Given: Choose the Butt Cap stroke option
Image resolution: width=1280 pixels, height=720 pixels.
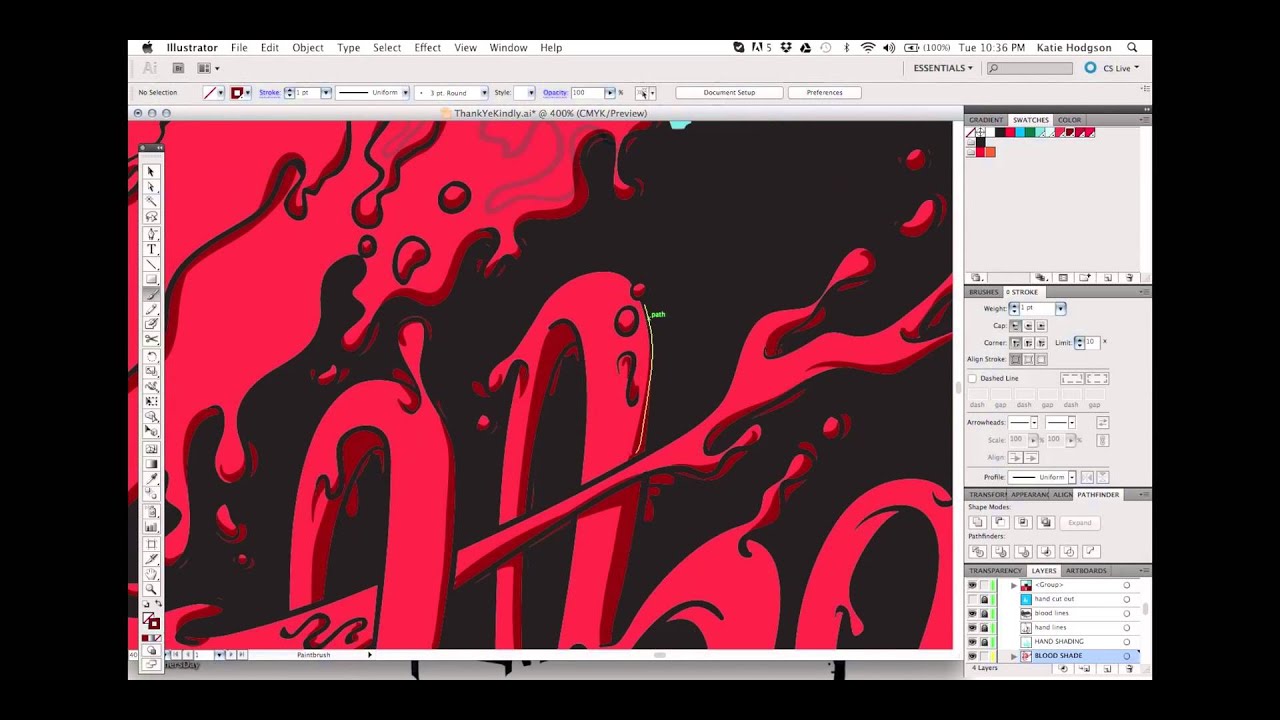Looking at the screenshot, I should [x=1015, y=326].
